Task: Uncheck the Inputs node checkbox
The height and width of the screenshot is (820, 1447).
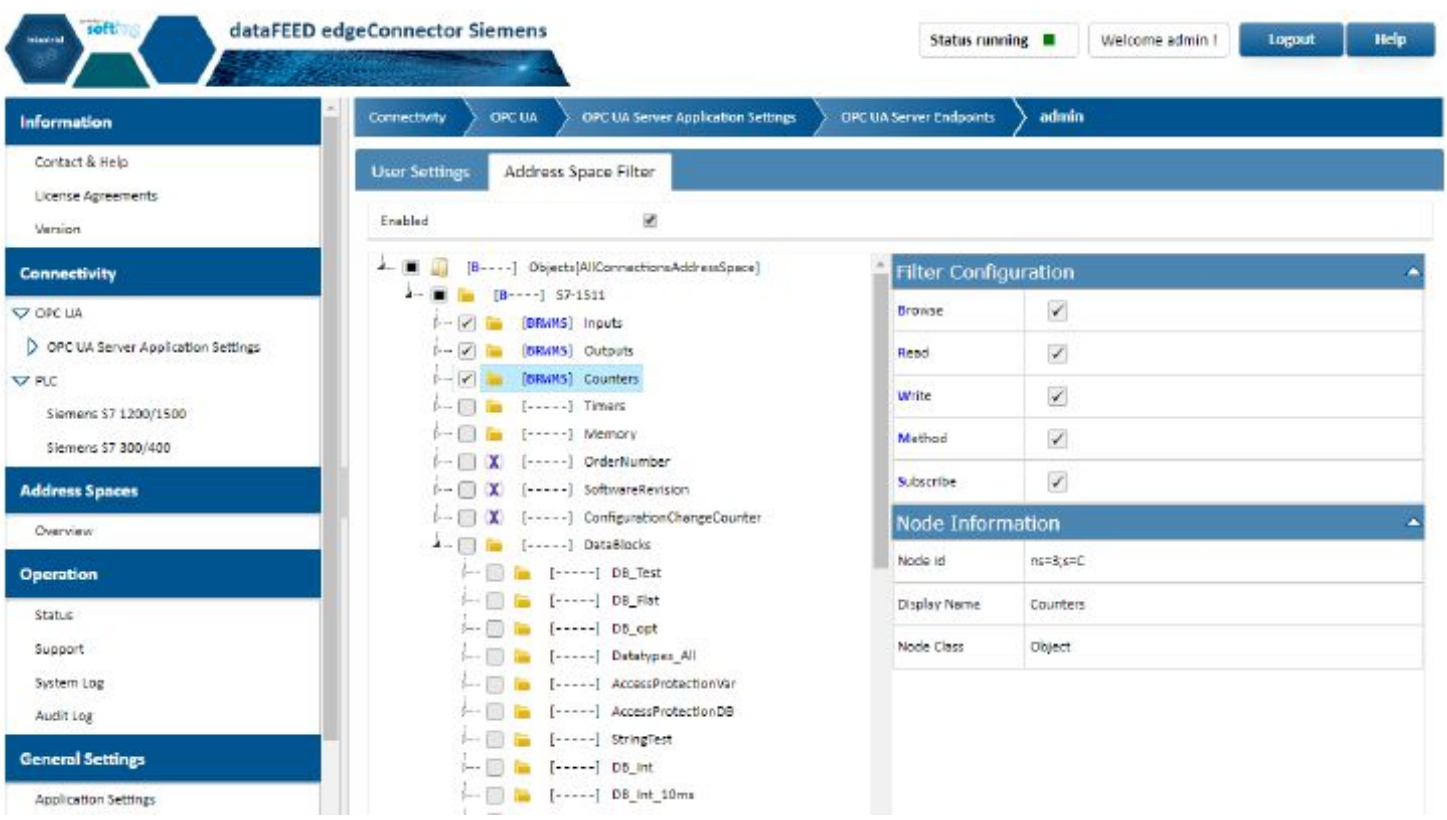Action: (x=466, y=324)
